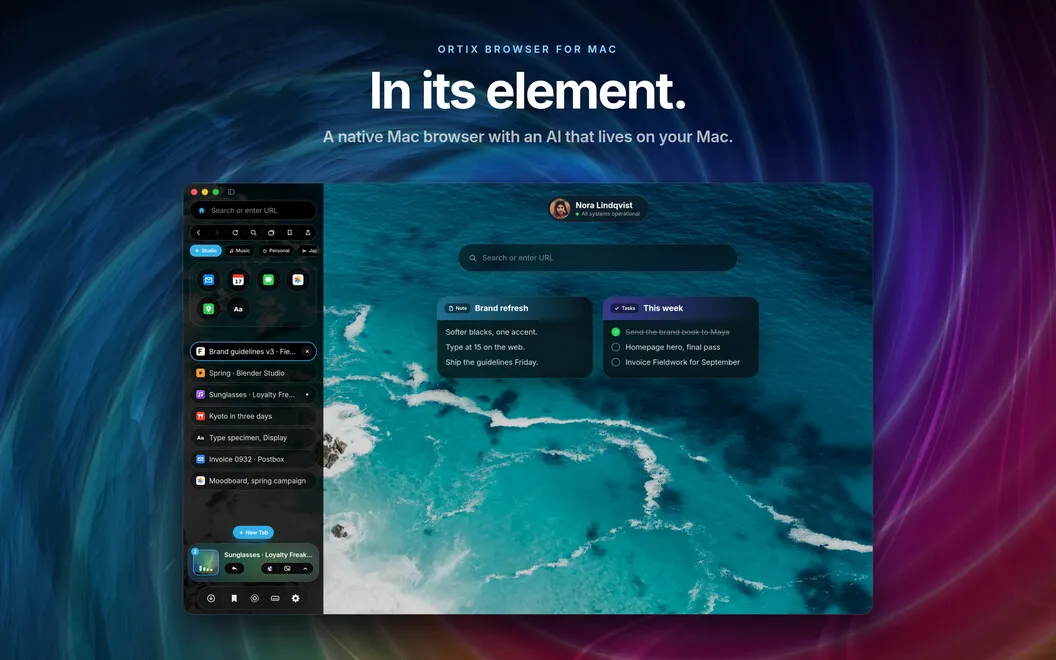Click the 'Softer blacks, one accent.' note line
Screen dimensions: 1056x660
tap(492, 332)
